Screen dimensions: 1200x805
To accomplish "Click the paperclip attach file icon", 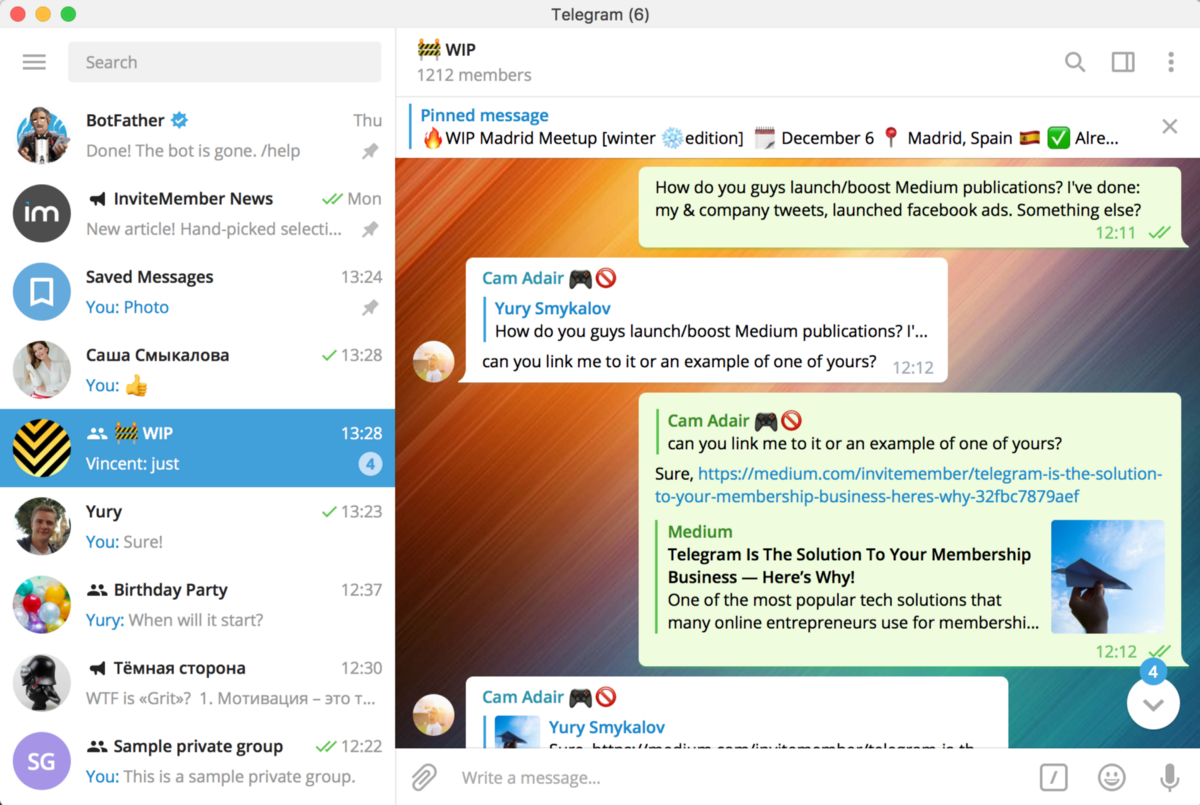I will [x=424, y=777].
